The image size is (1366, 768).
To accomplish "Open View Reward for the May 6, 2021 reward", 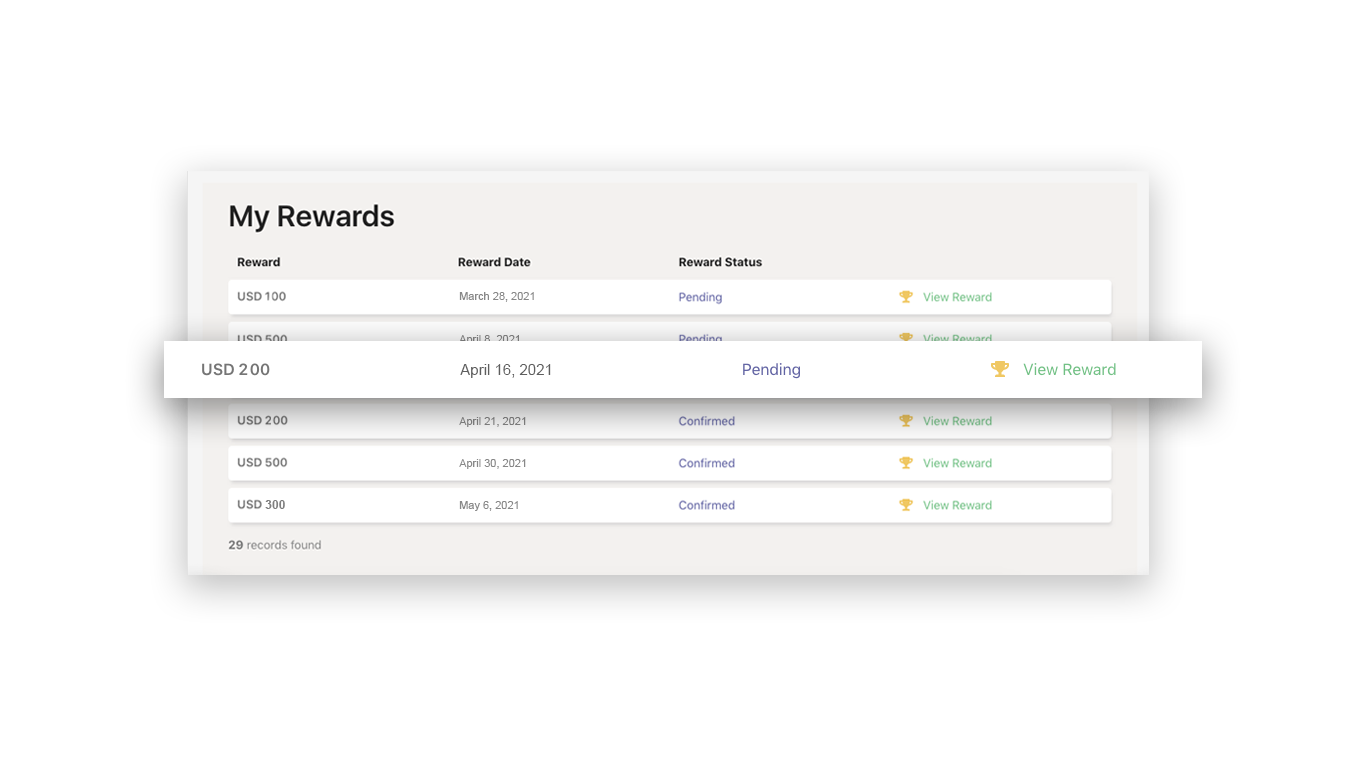I will point(957,505).
